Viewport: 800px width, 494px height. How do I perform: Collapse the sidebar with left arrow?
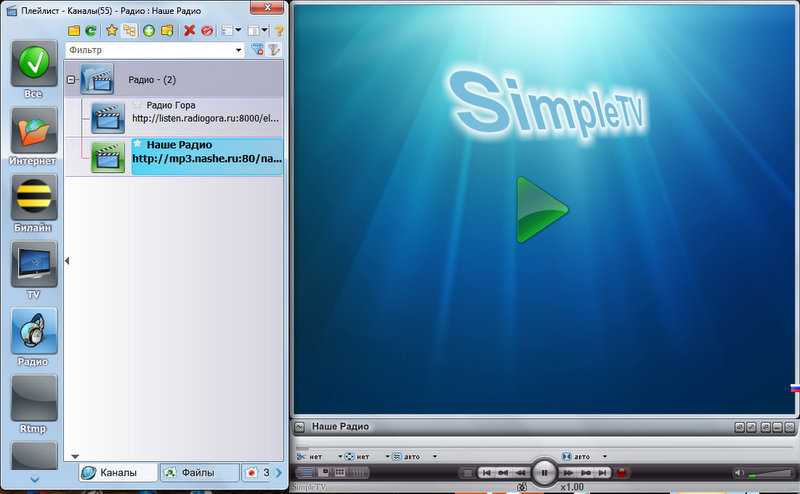(67, 261)
